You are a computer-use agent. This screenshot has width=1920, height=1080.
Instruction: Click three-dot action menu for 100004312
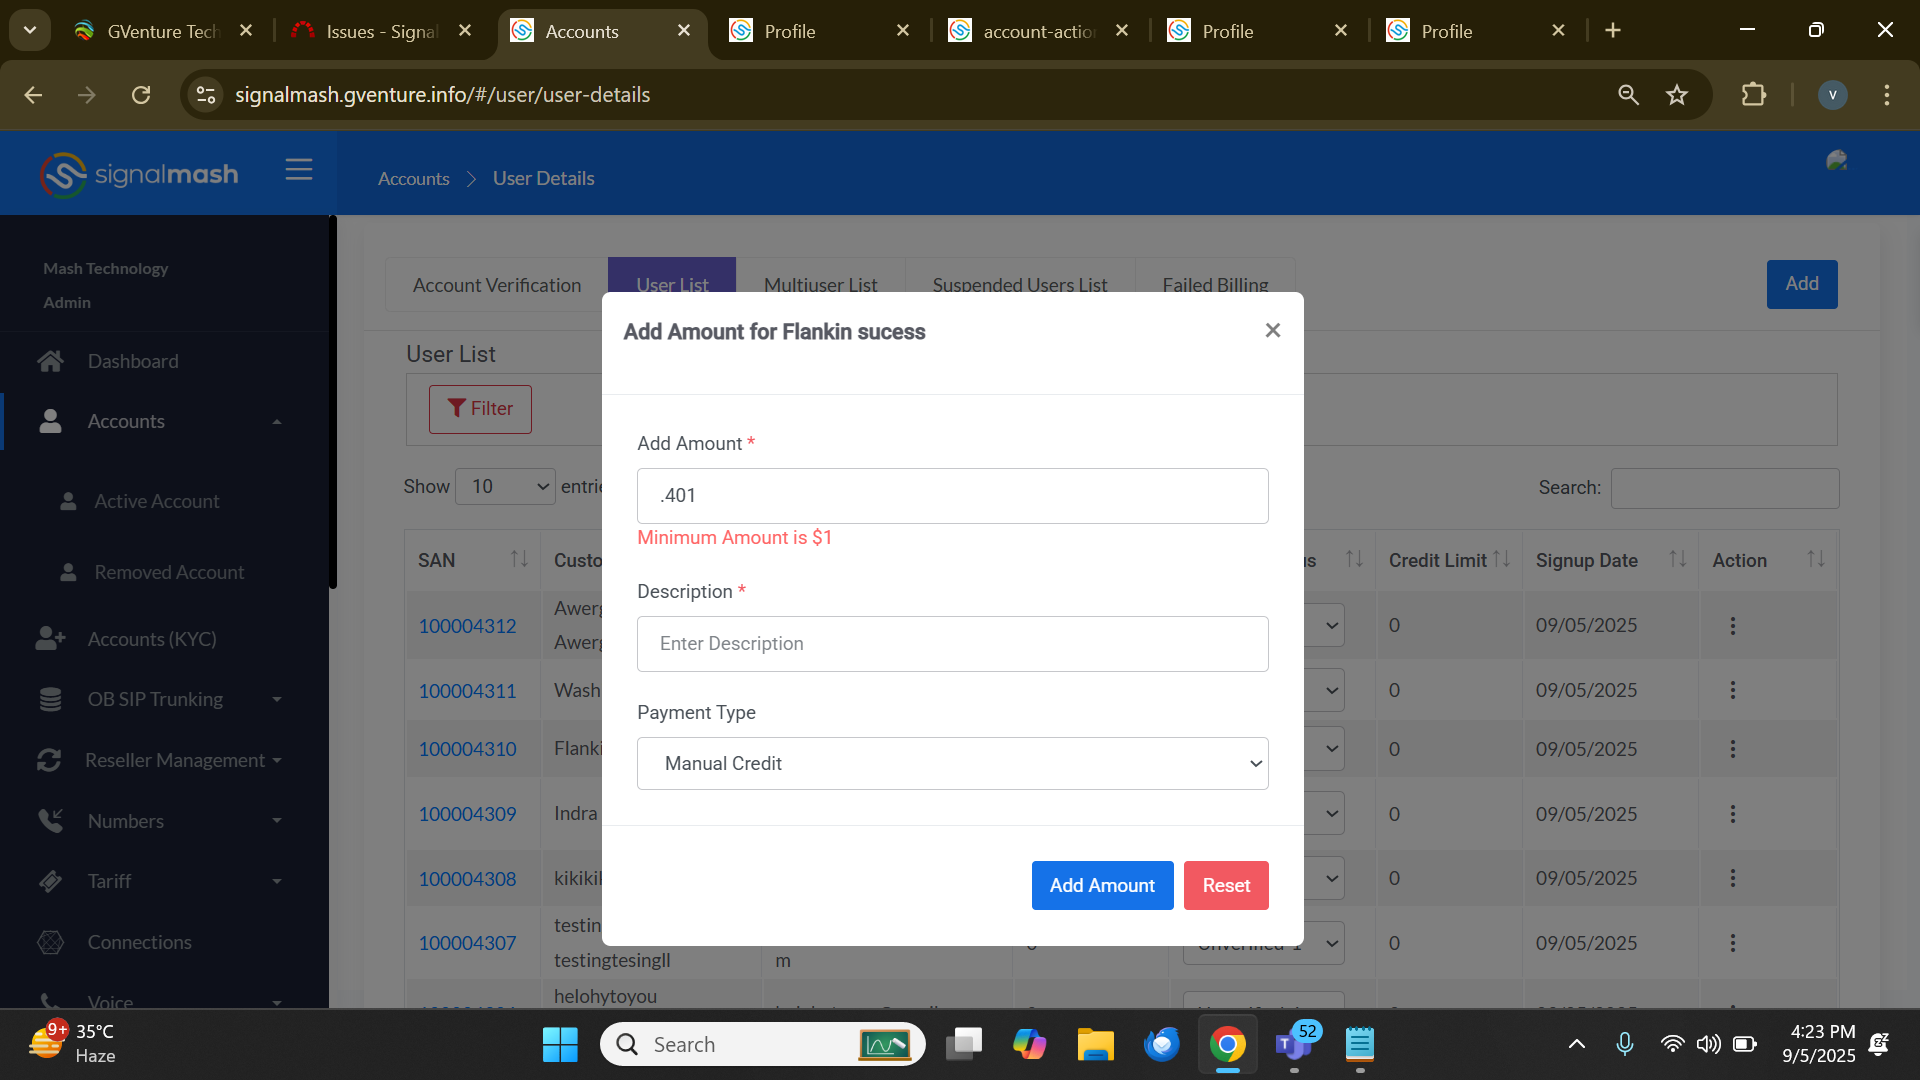click(x=1732, y=626)
